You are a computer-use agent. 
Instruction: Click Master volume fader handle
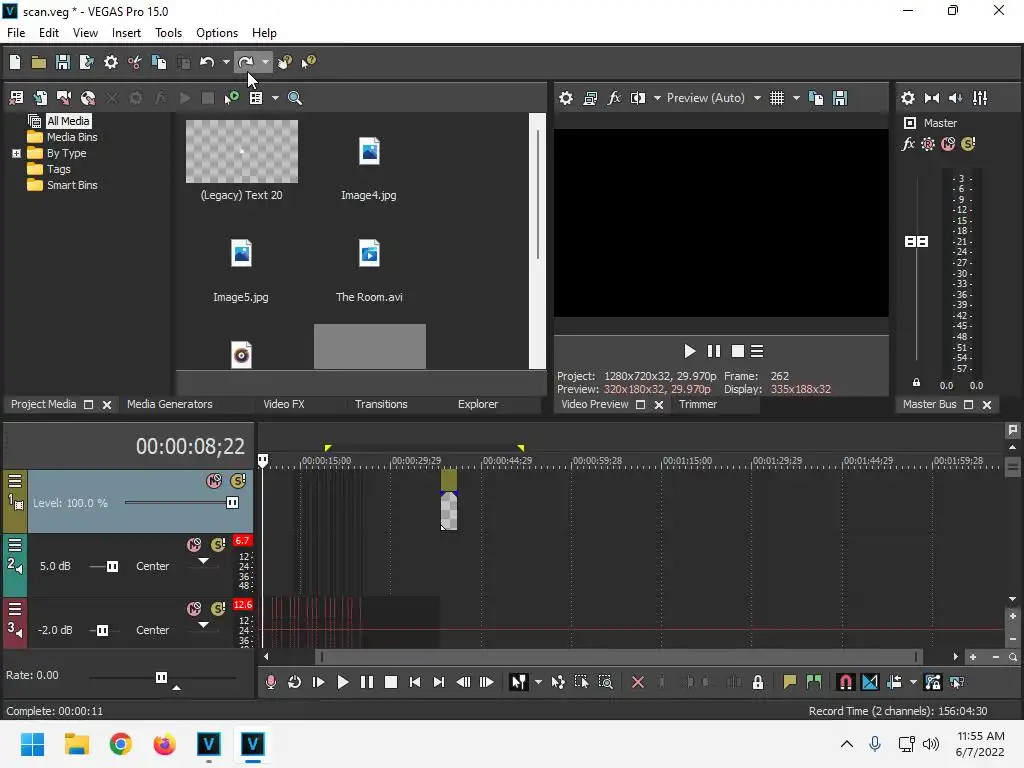916,242
